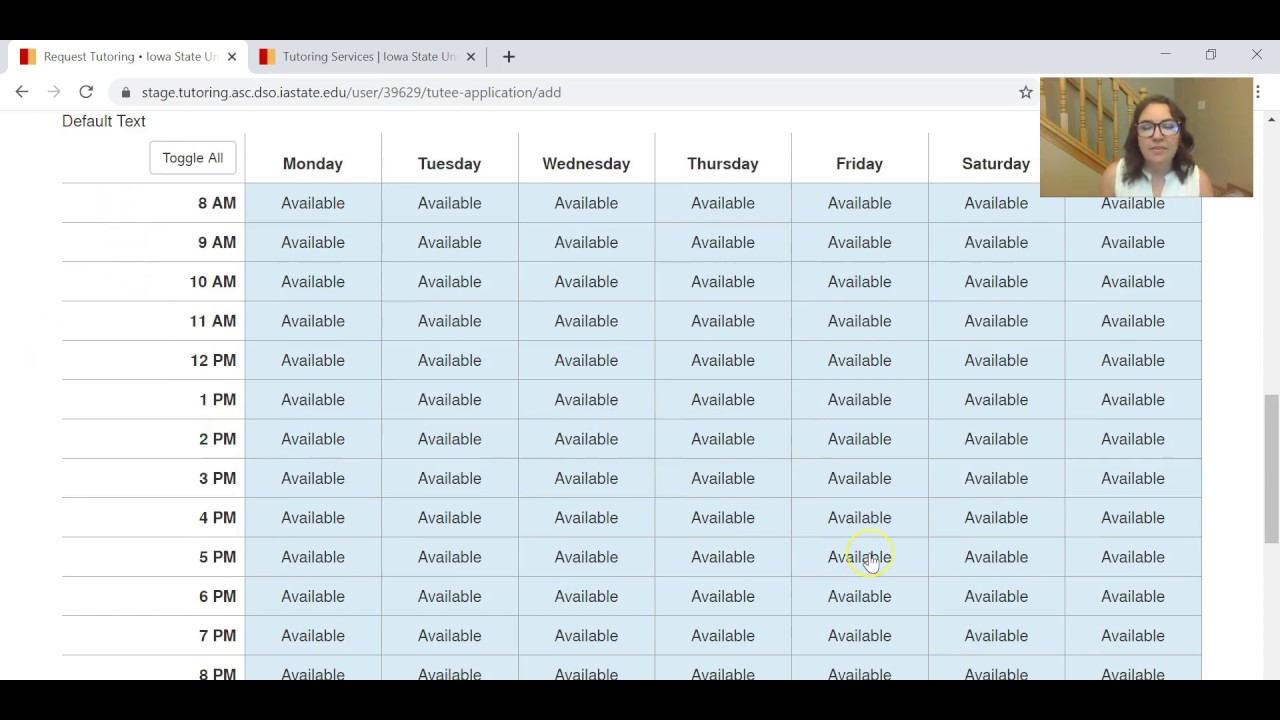1280x720 pixels.
Task: Click the padlock site info icon
Action: pos(126,93)
